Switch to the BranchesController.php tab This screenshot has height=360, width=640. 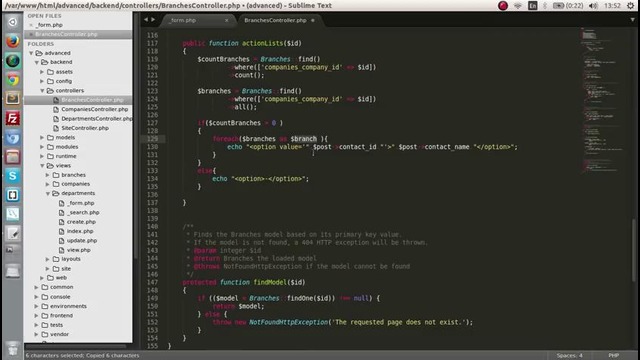pyautogui.click(x=275, y=20)
